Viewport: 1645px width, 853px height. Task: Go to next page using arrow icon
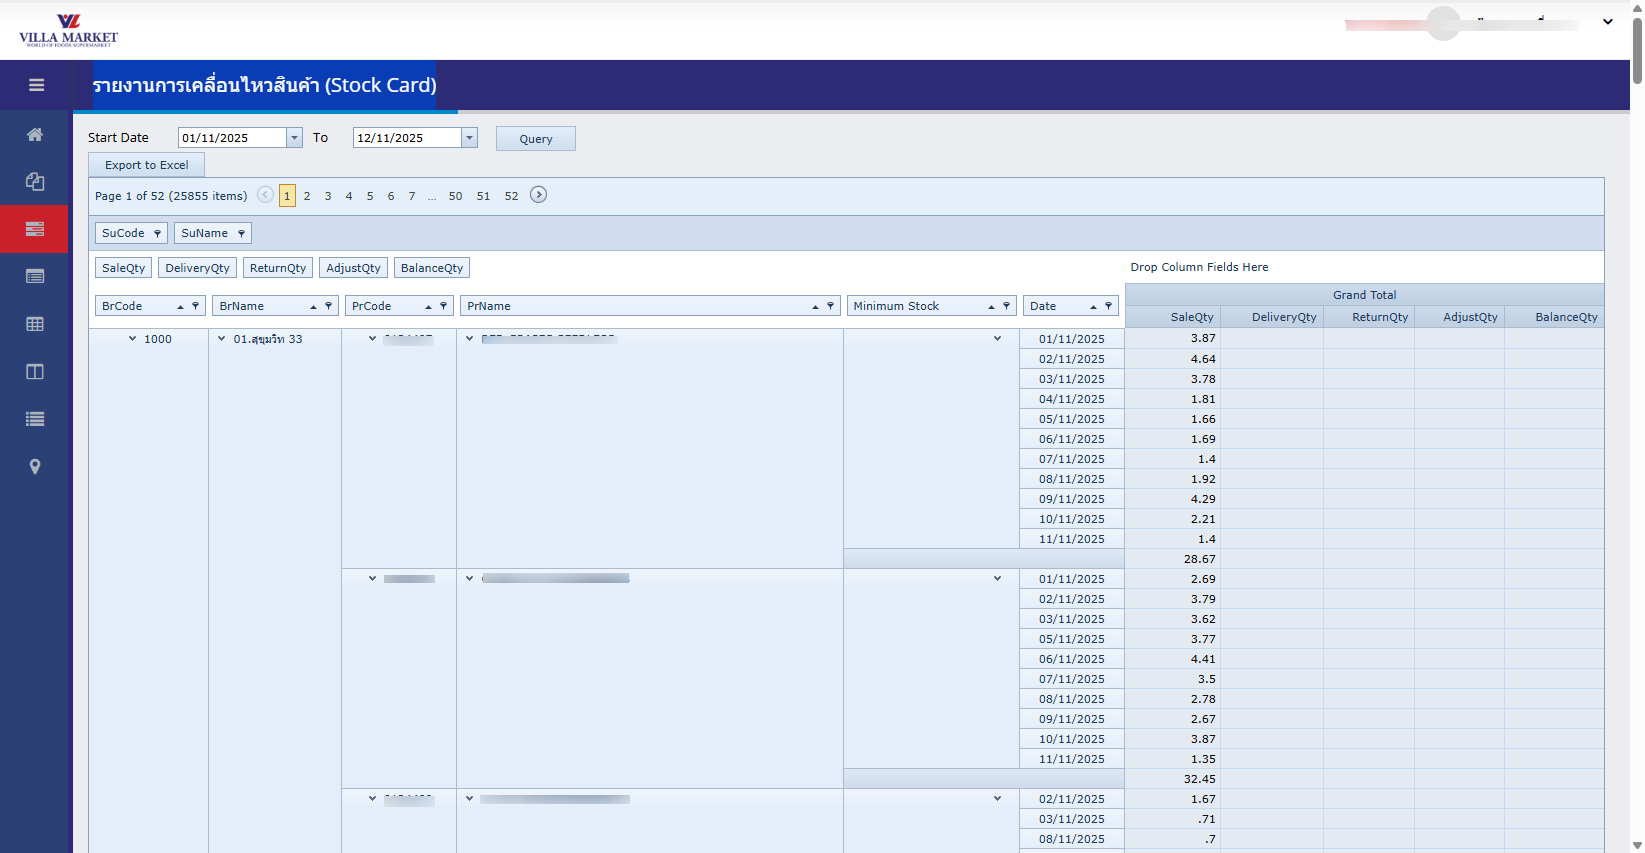tap(538, 195)
